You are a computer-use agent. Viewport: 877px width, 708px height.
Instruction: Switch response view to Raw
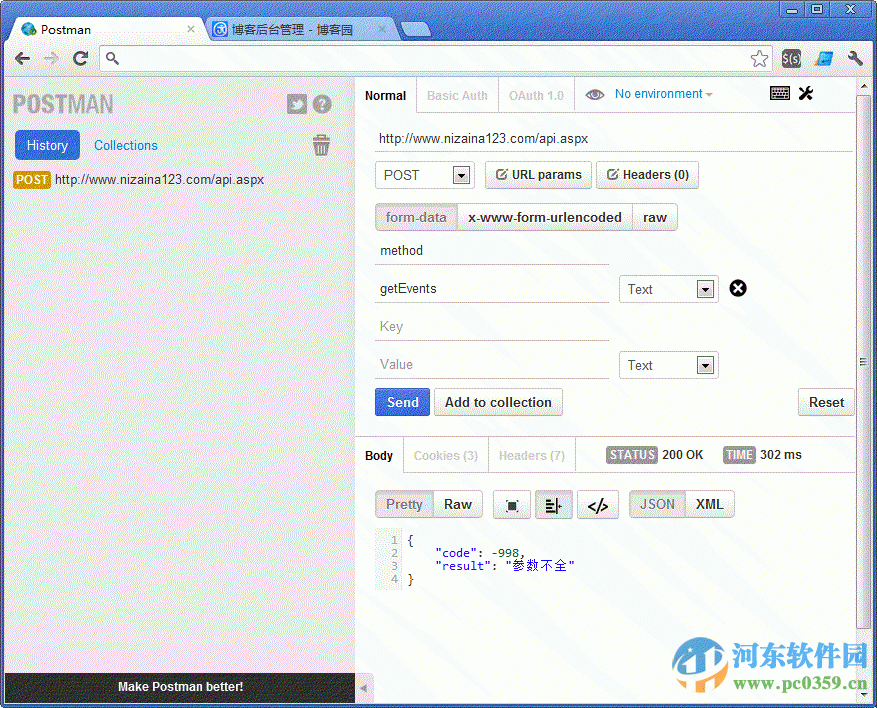[x=457, y=504]
